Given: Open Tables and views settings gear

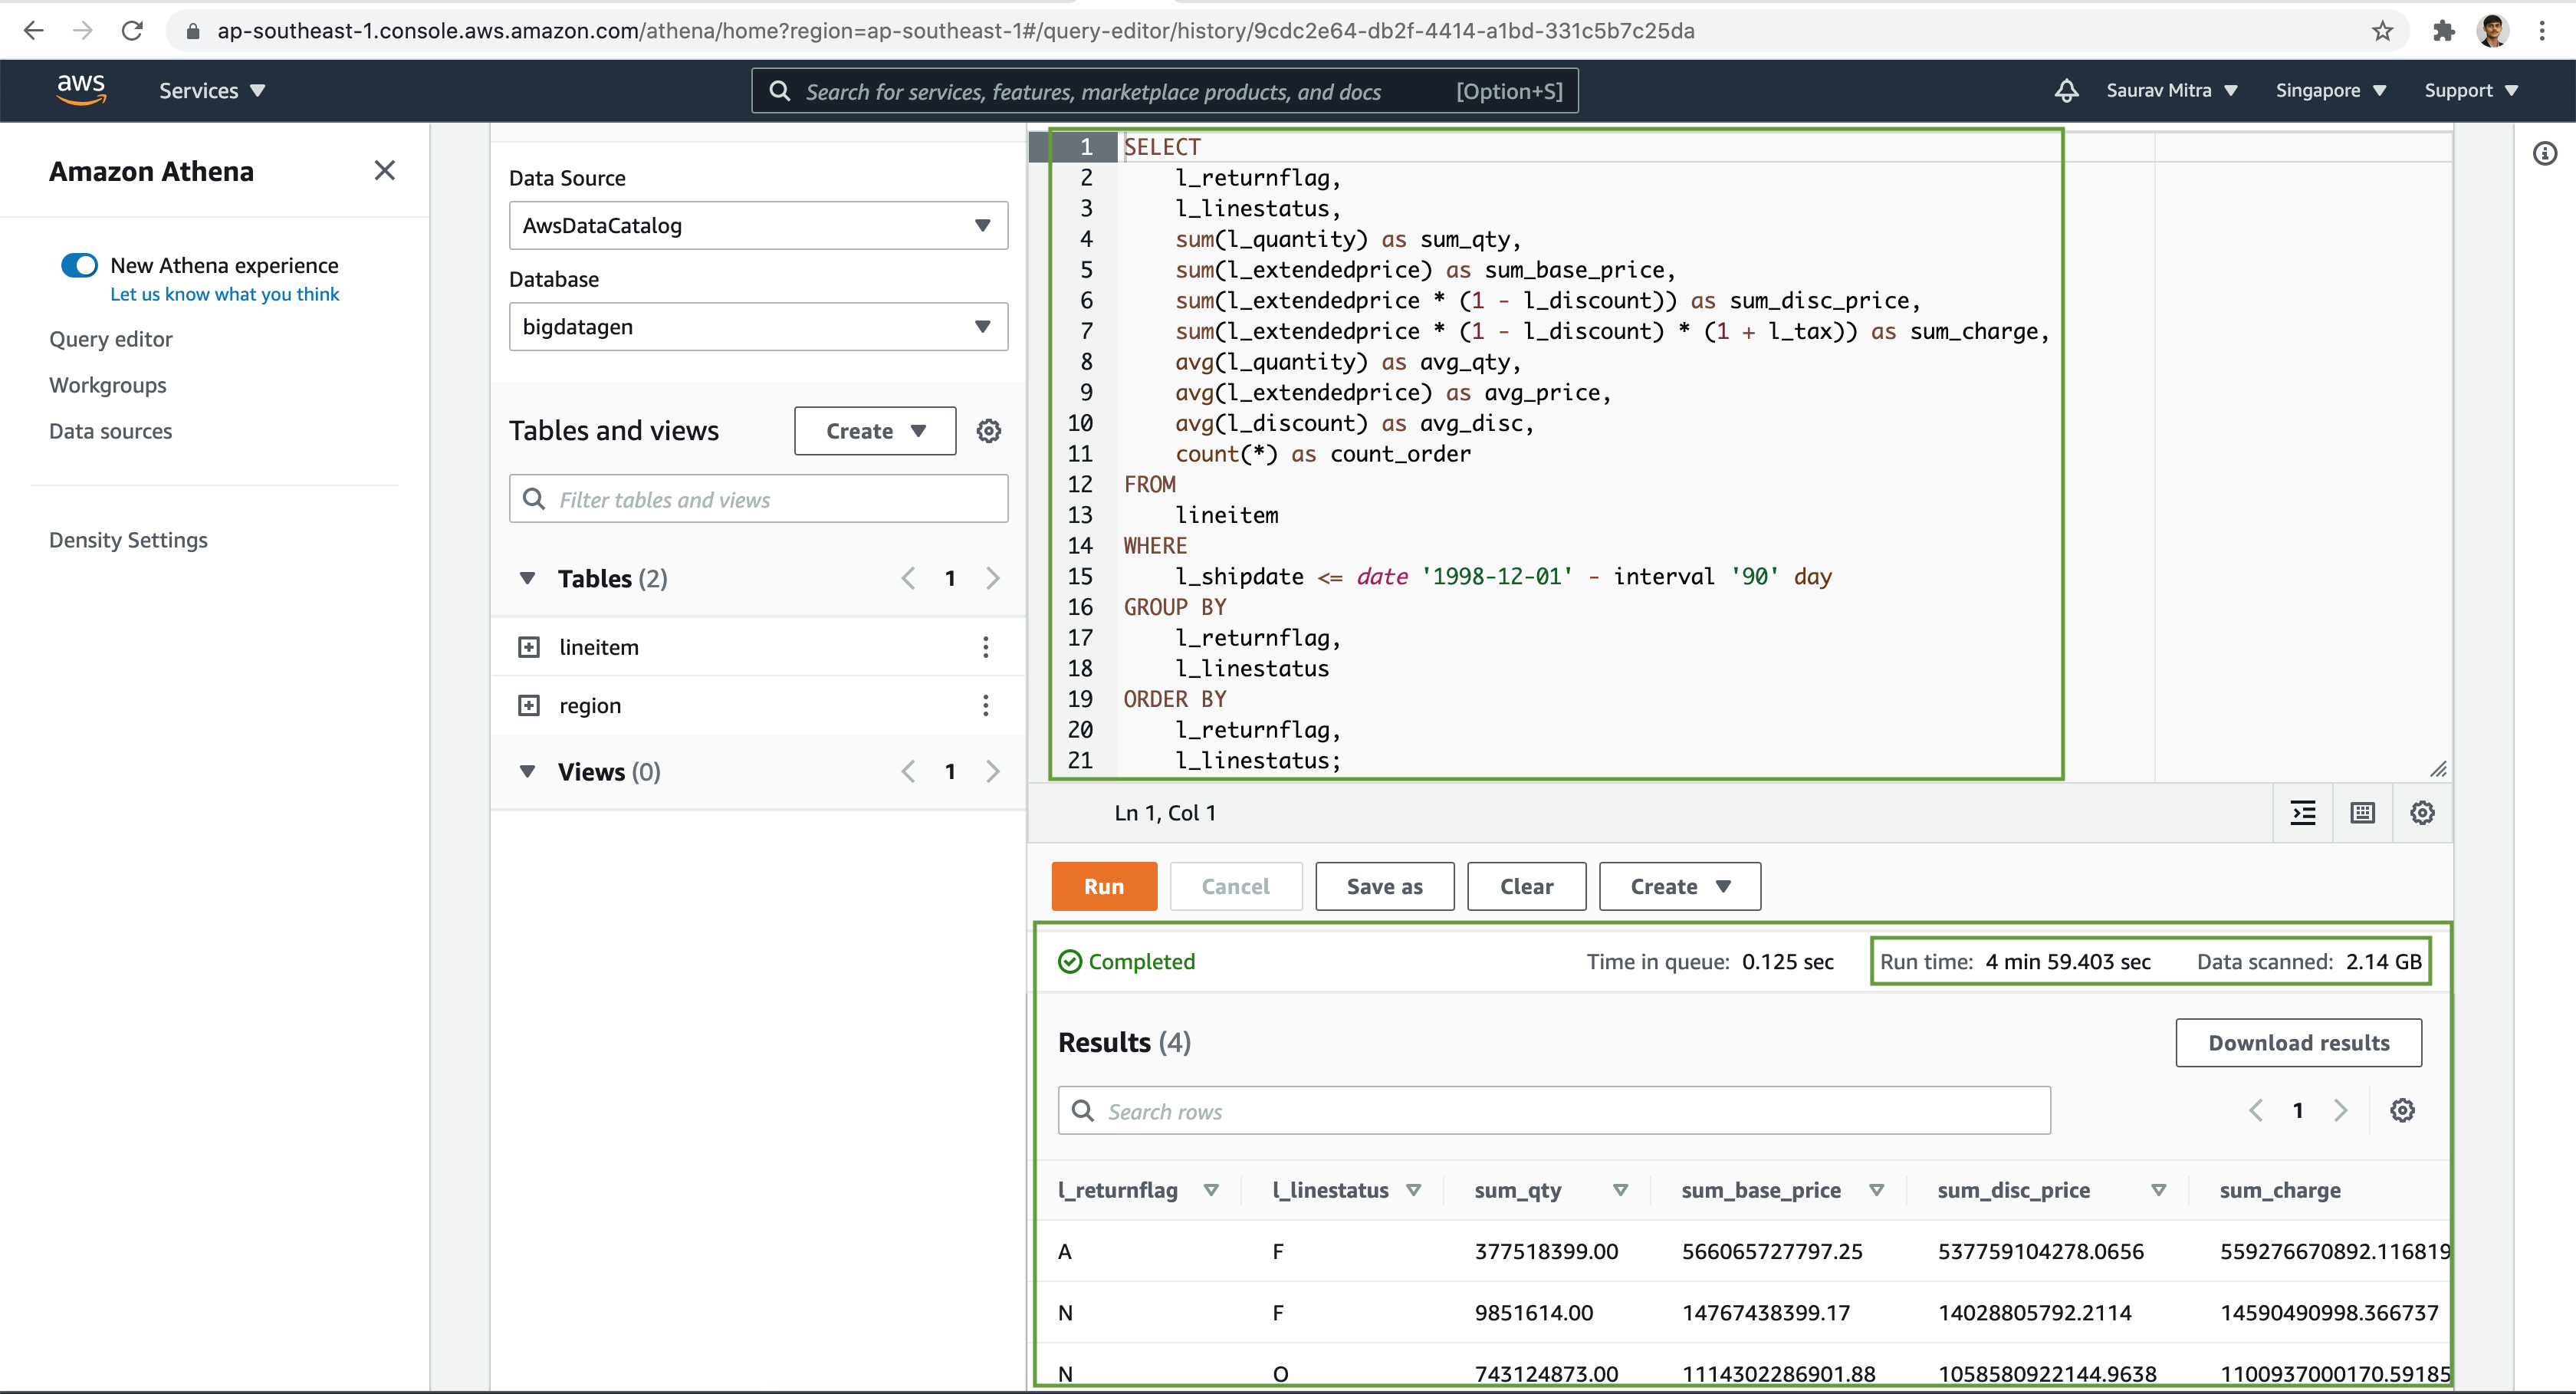Looking at the screenshot, I should coord(988,431).
